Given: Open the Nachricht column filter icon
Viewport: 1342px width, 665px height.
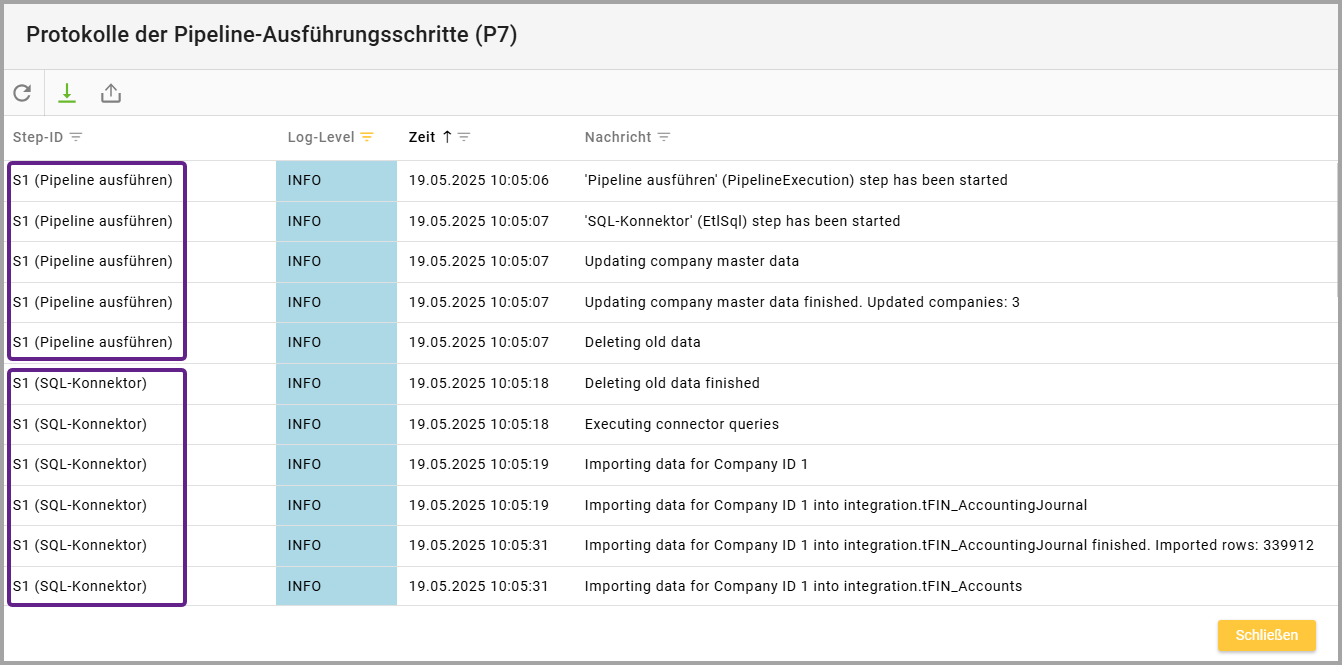Looking at the screenshot, I should (664, 137).
